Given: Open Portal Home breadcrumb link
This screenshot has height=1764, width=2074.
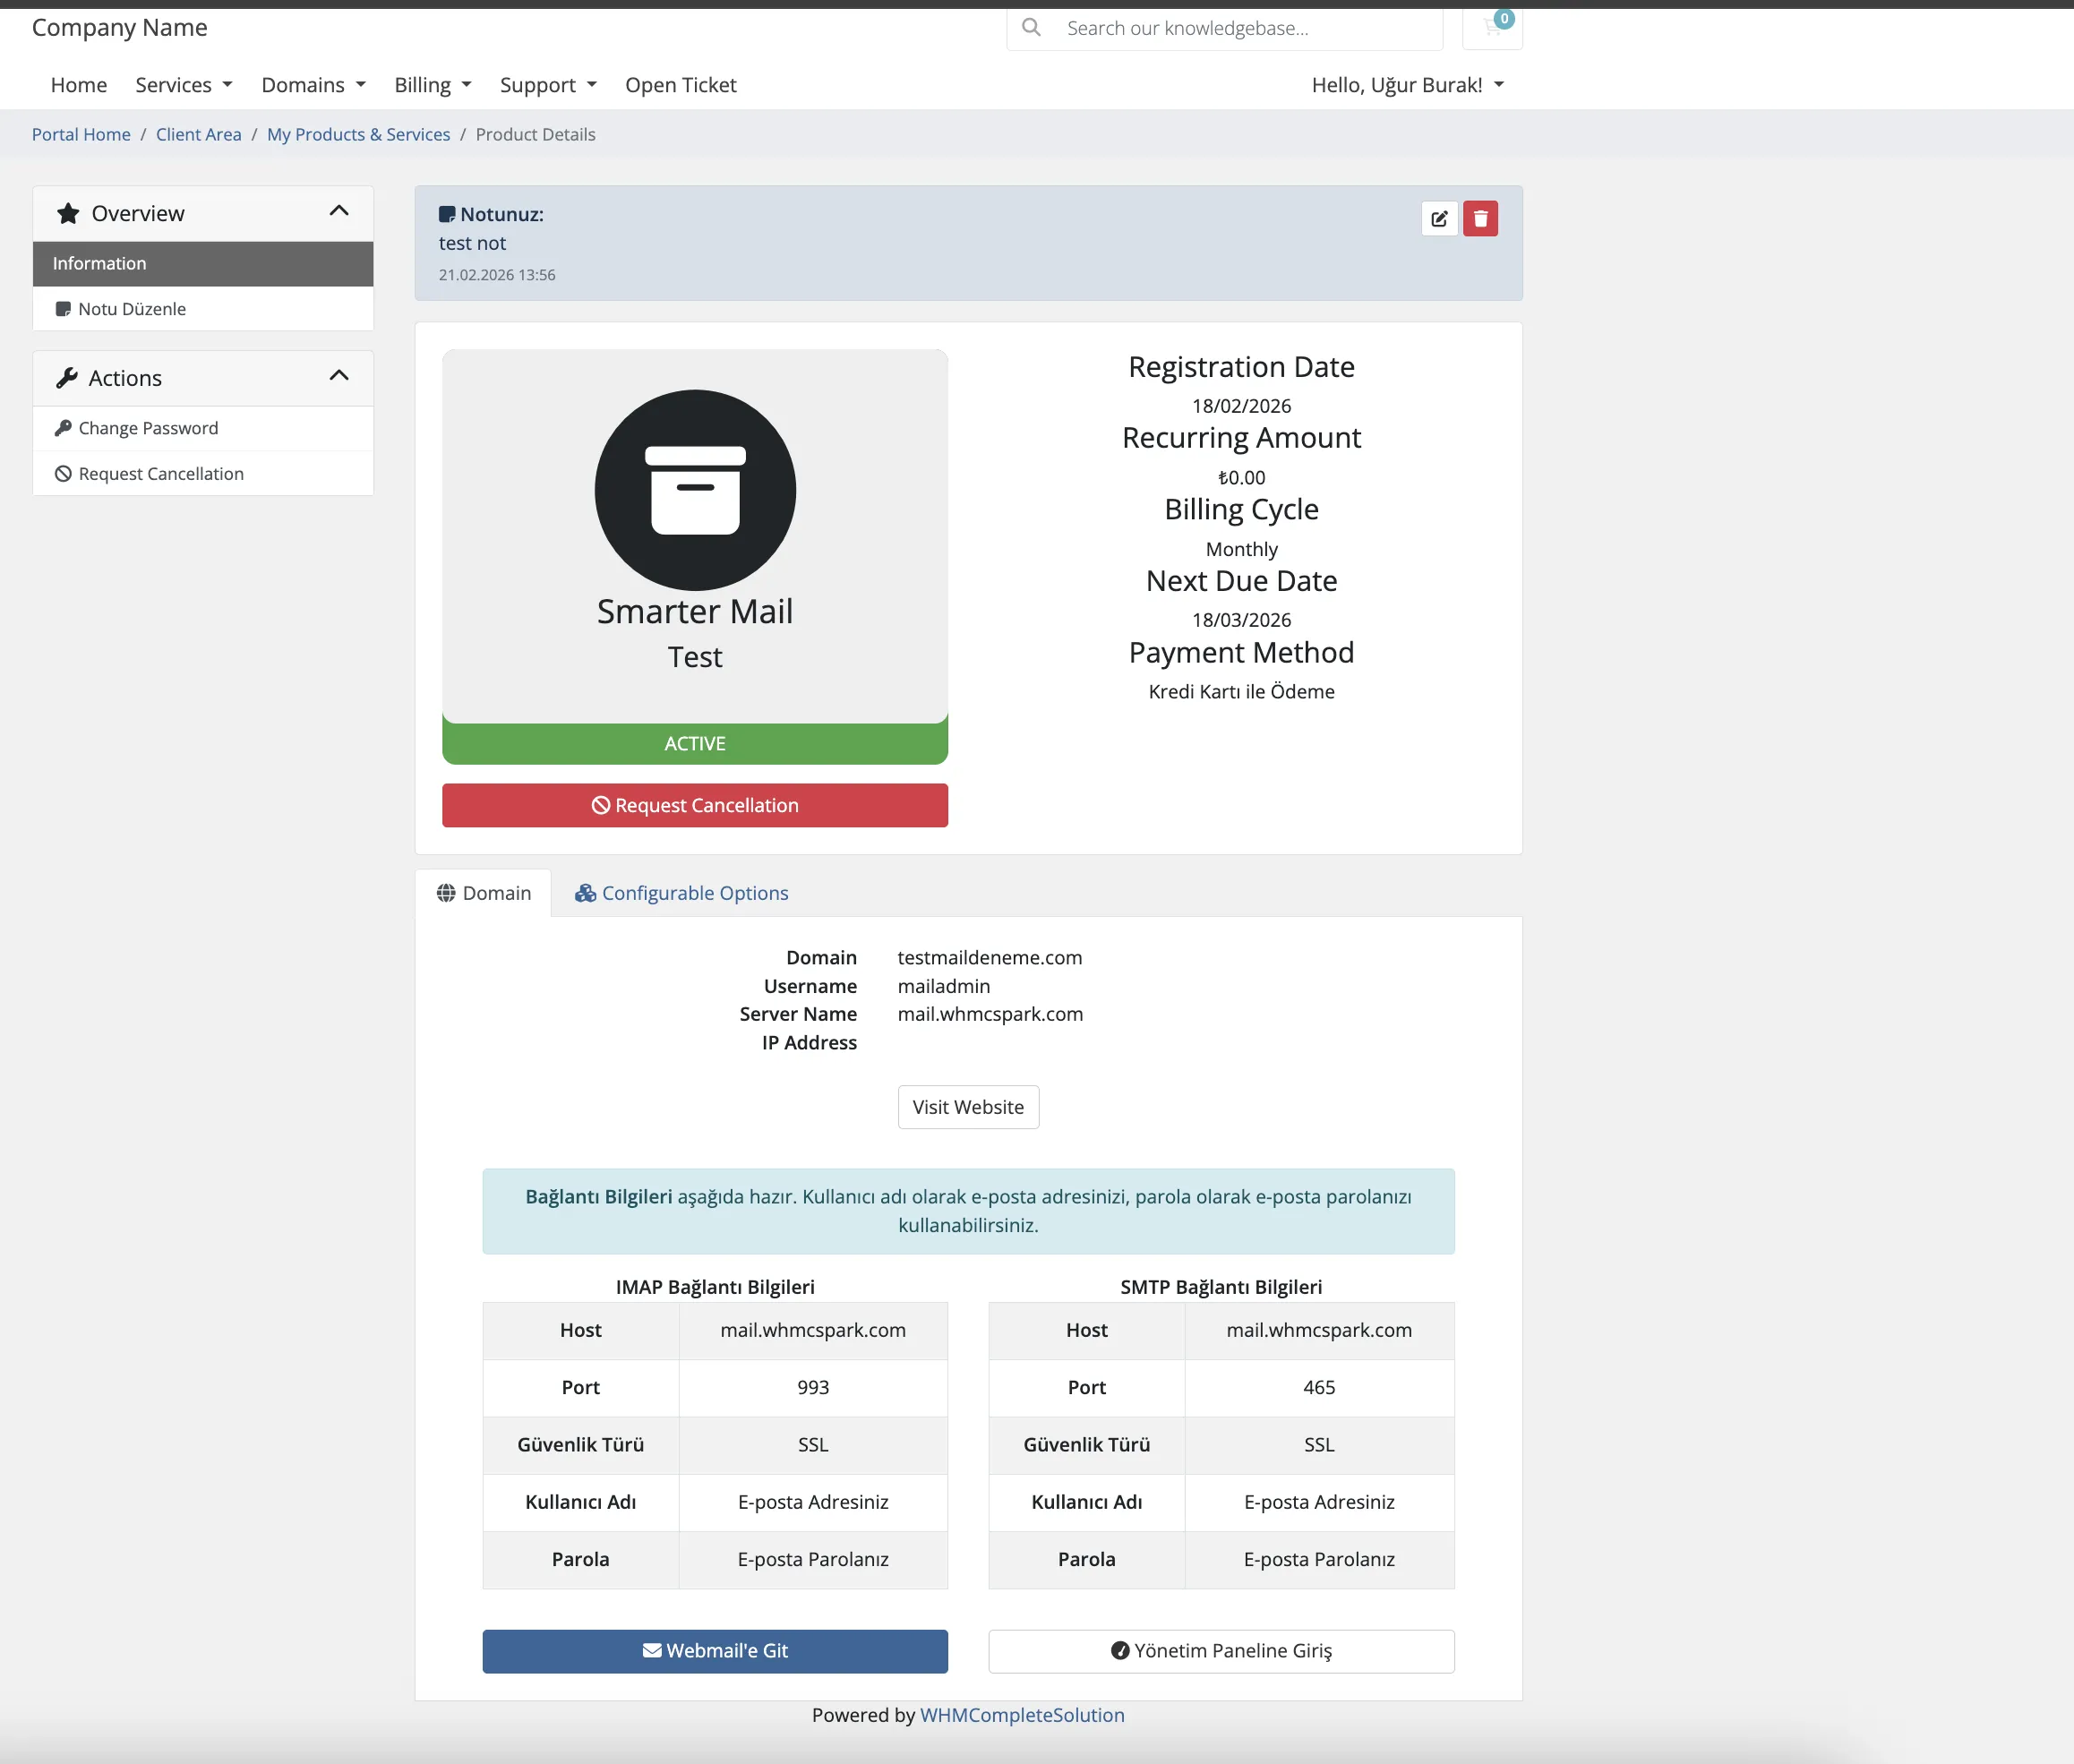Looking at the screenshot, I should [x=81, y=134].
